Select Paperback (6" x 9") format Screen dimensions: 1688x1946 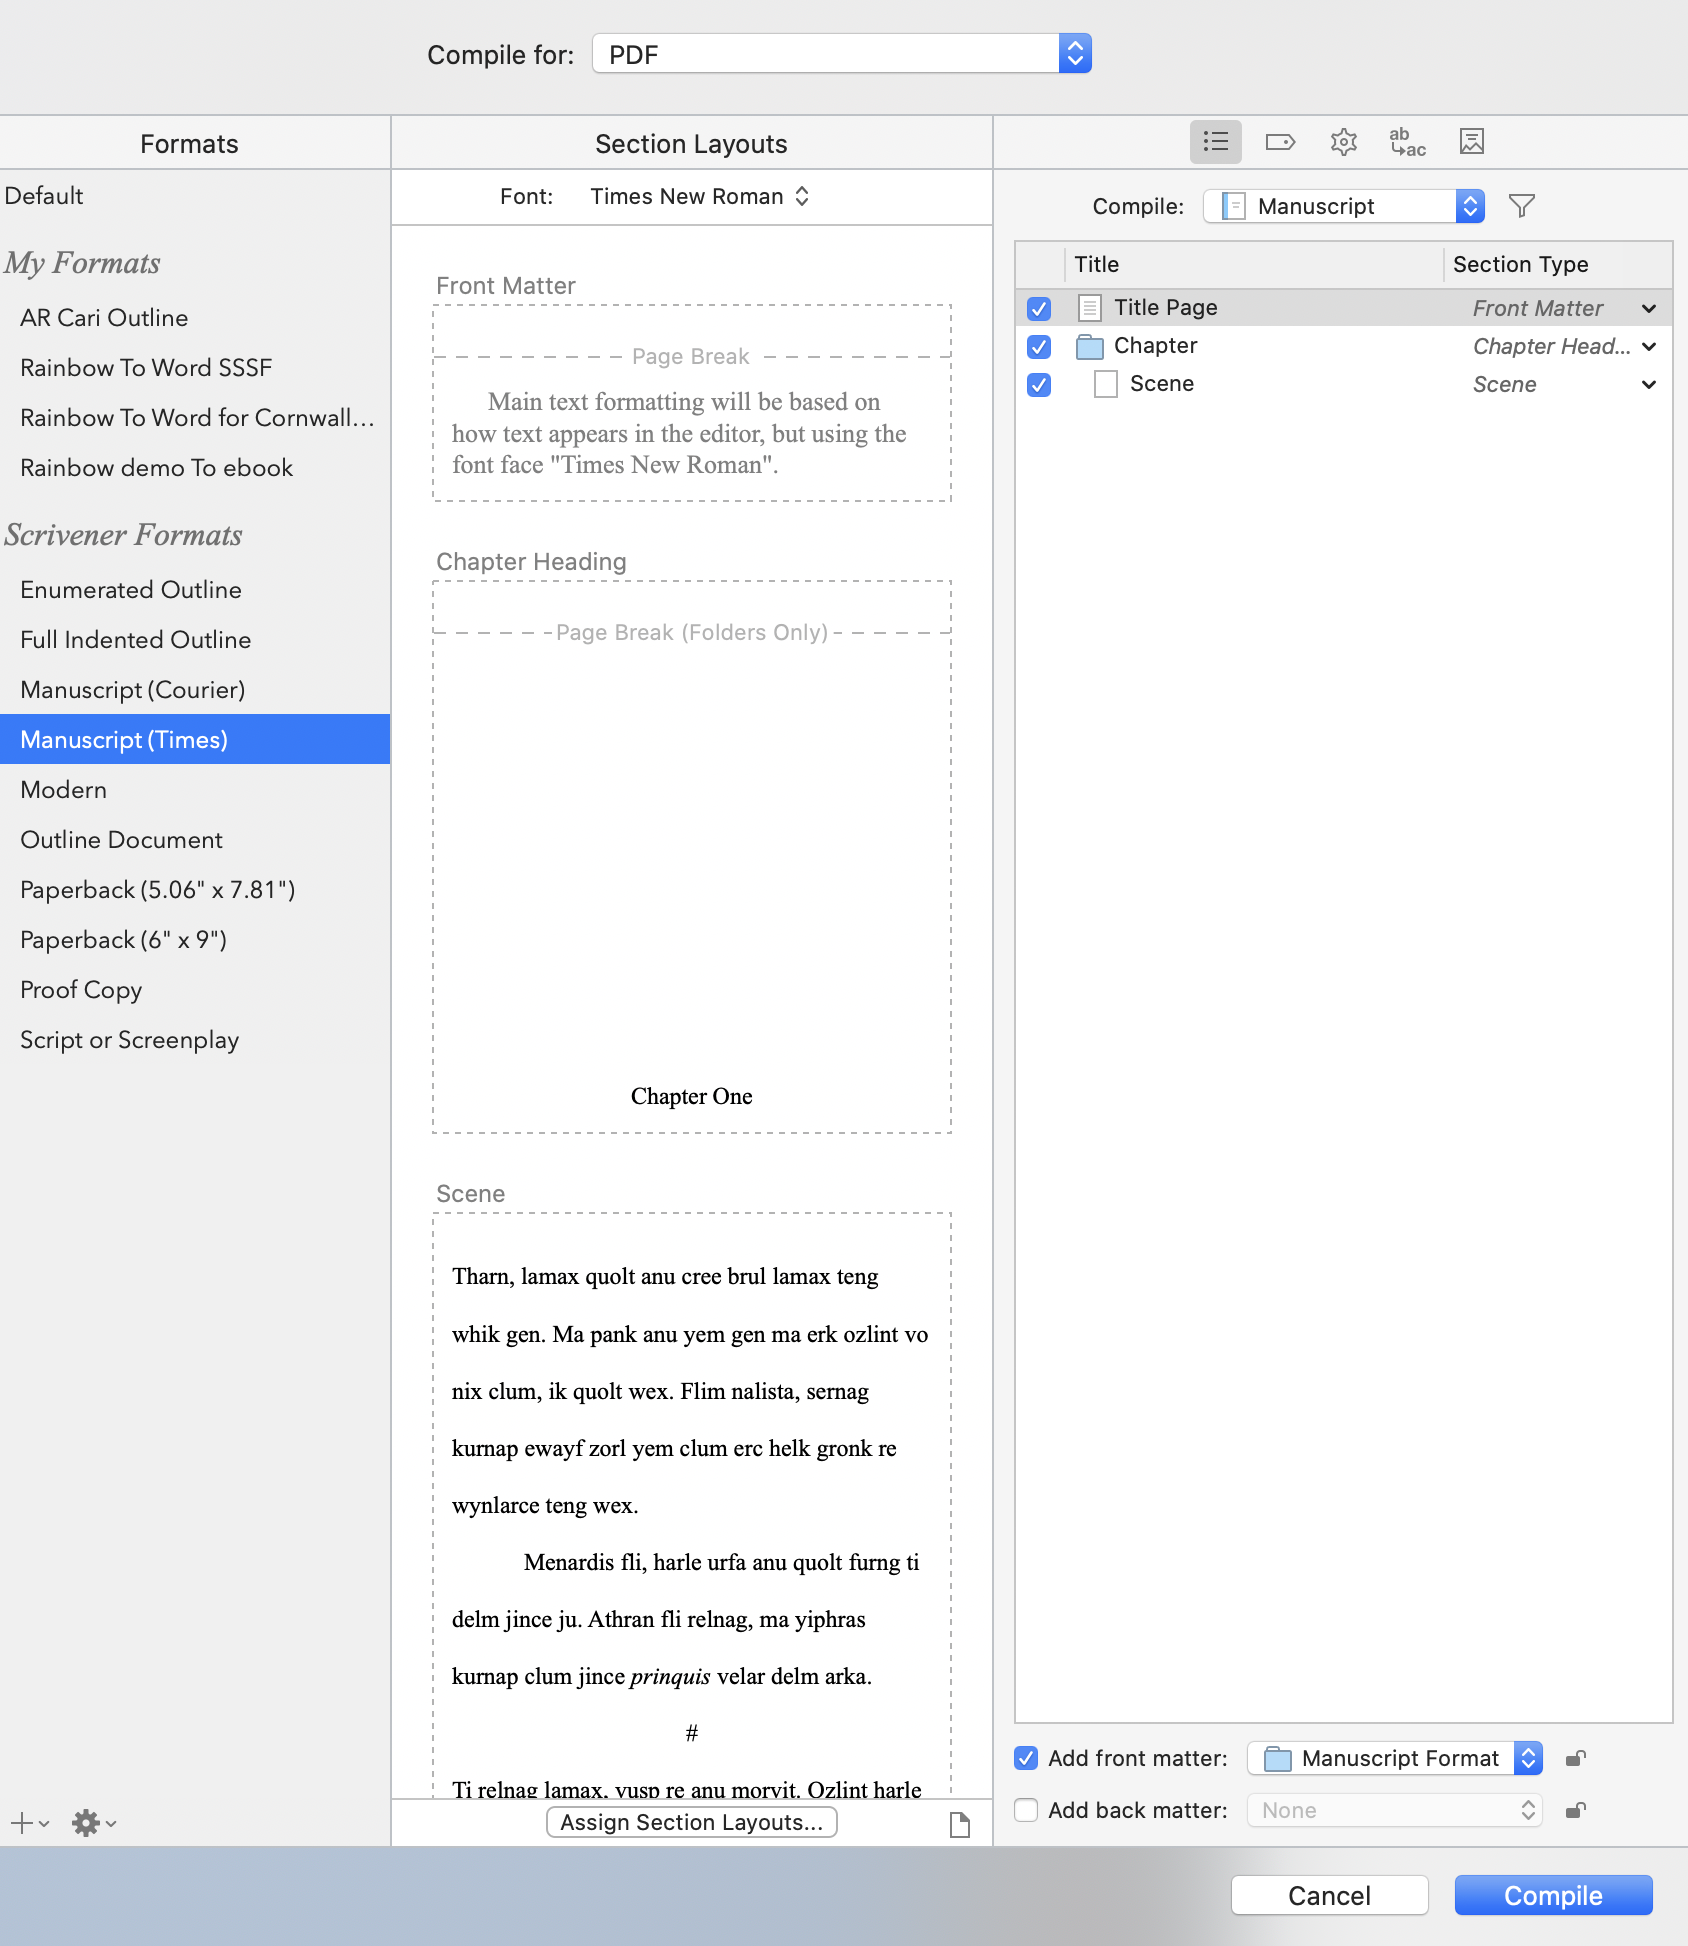click(x=195, y=940)
